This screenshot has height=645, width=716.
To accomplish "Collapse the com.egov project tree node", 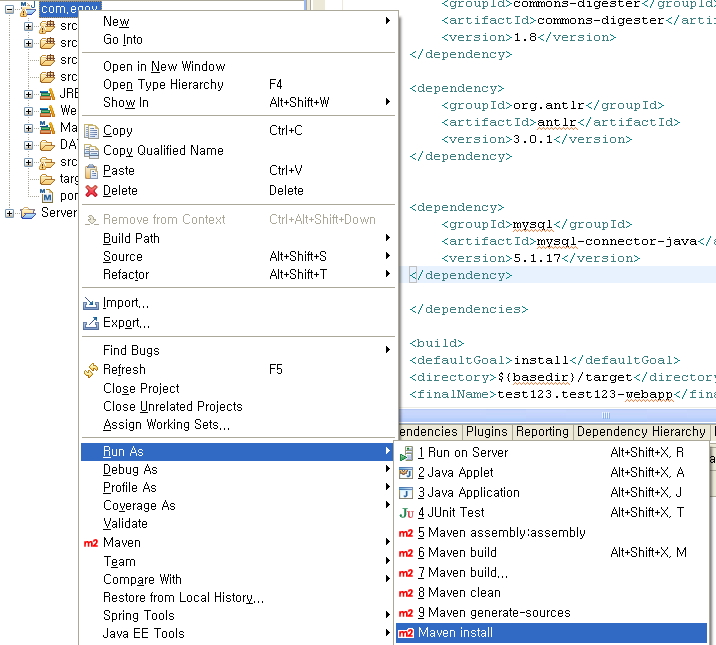I will point(9,9).
